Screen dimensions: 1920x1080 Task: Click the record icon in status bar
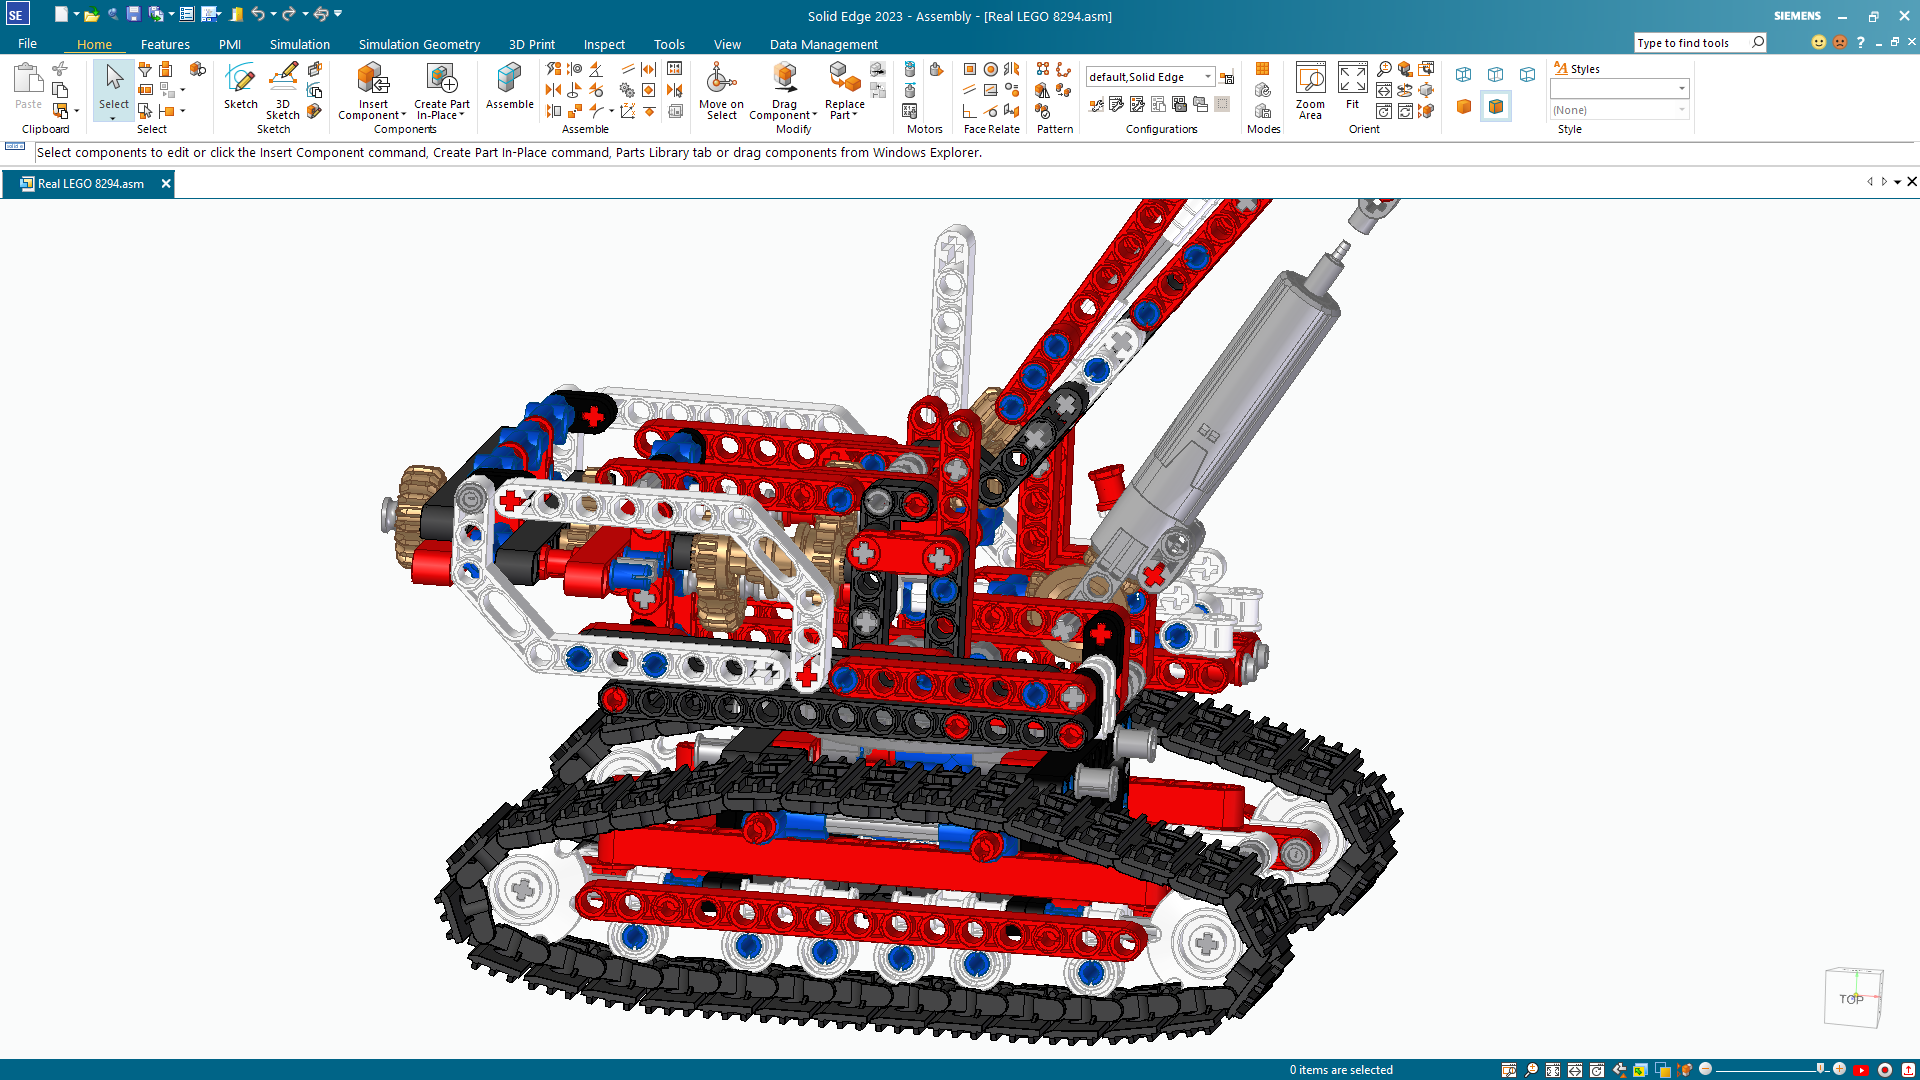[1884, 1070]
